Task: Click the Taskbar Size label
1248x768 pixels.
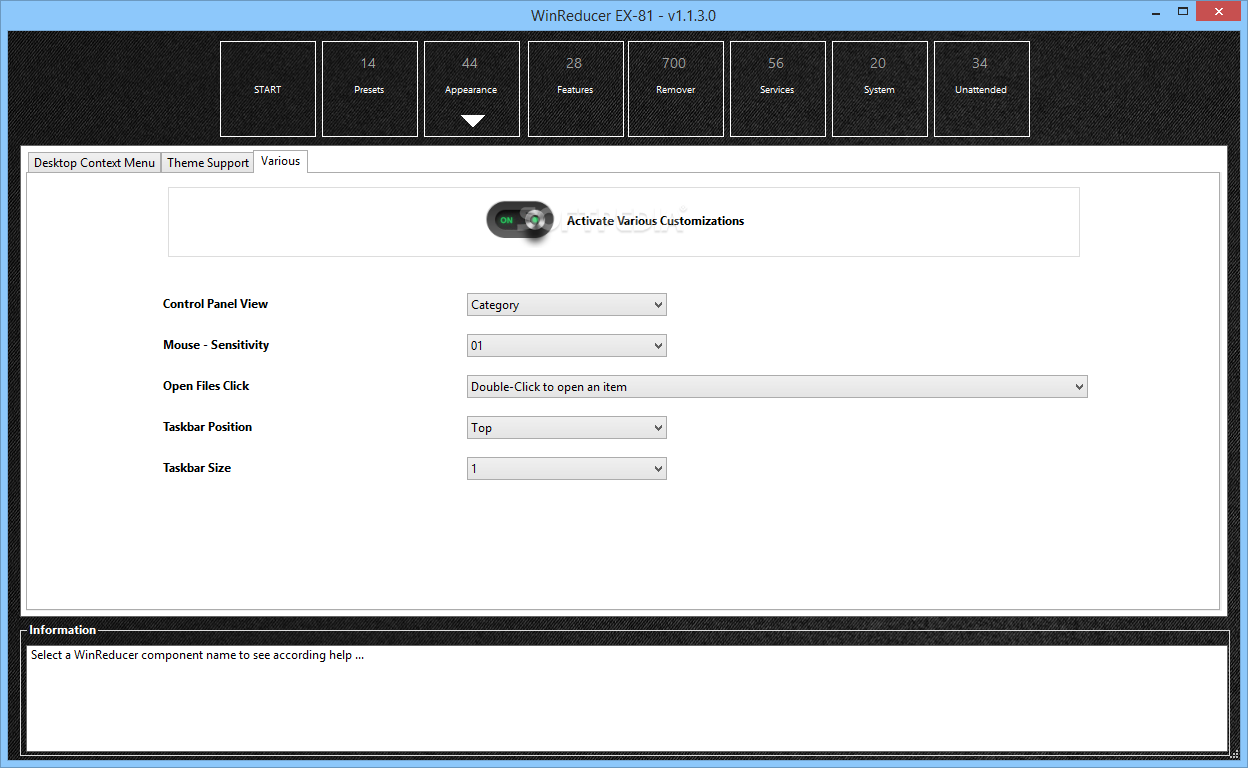Action: [197, 468]
